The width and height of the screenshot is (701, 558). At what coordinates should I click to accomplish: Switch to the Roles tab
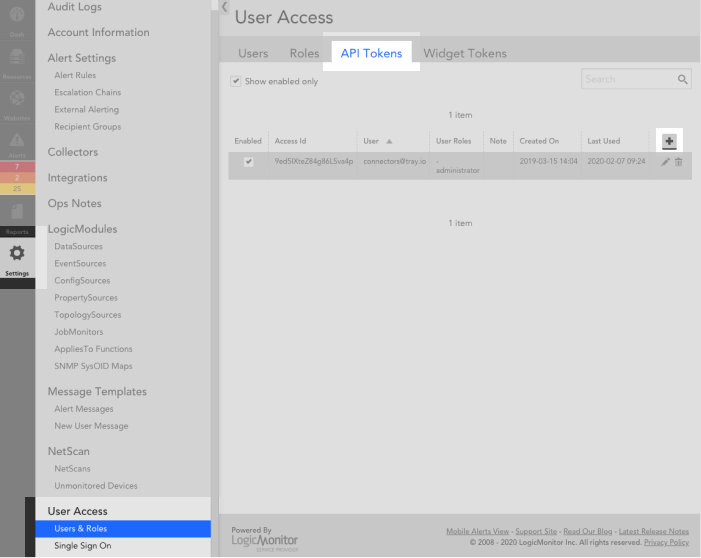coord(304,53)
